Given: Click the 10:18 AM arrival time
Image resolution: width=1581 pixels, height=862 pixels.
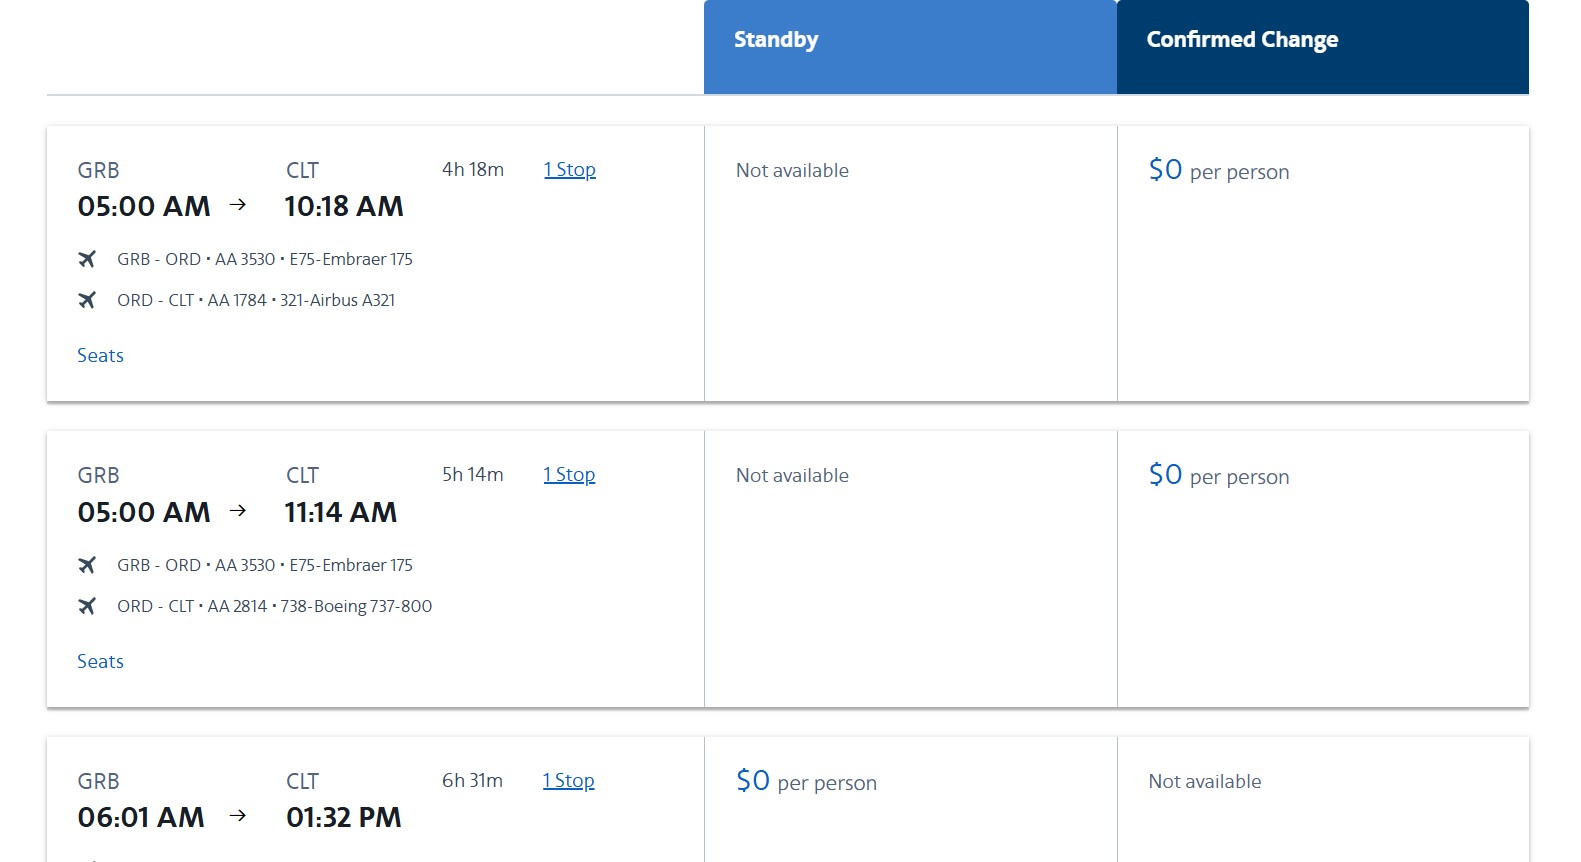Looking at the screenshot, I should click(344, 207).
